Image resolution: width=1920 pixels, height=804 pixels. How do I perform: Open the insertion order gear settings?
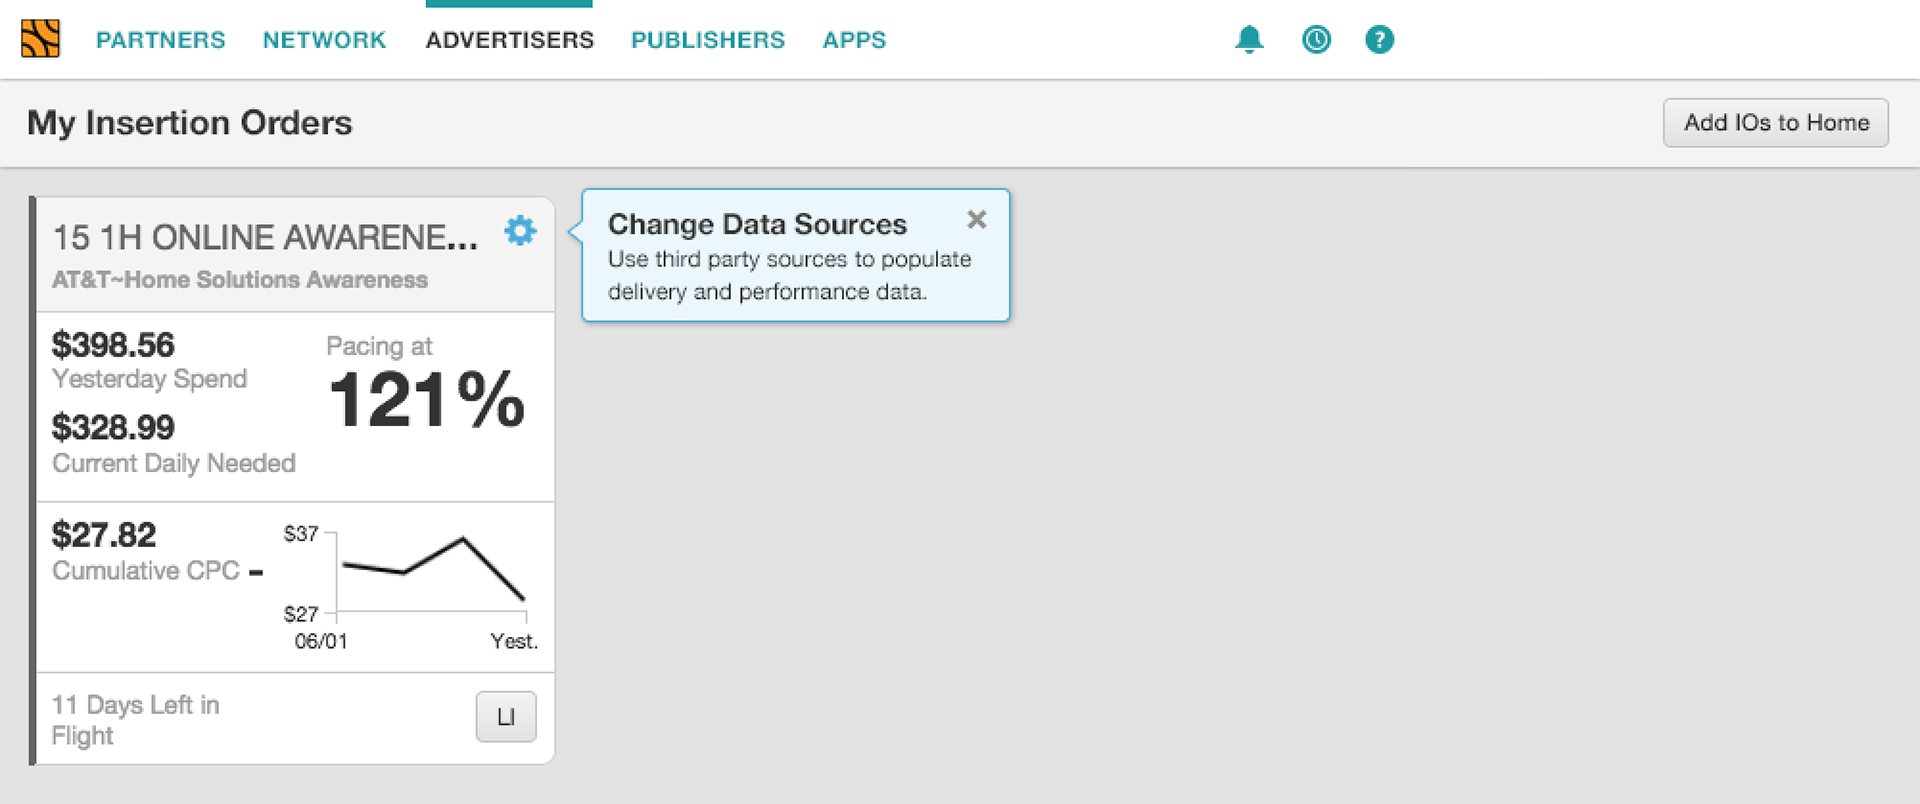tap(520, 231)
